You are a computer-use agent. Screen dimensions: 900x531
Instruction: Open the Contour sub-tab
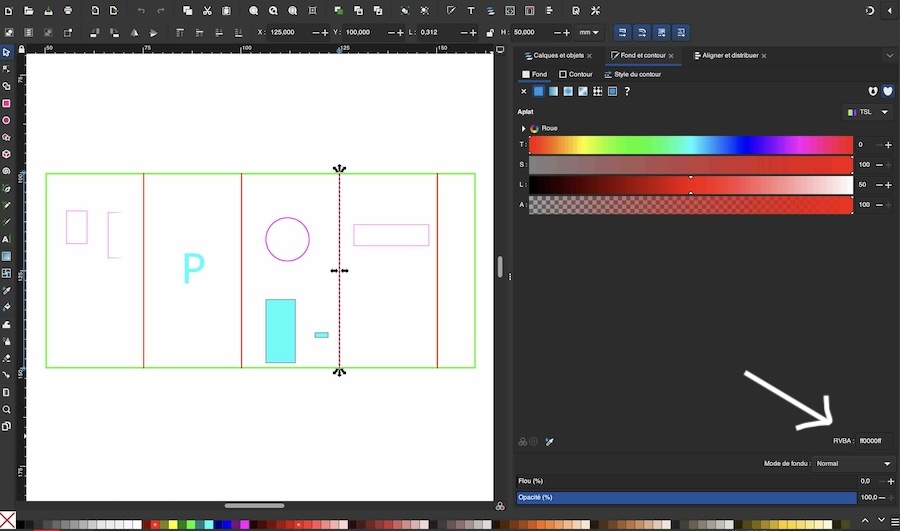click(x=576, y=75)
